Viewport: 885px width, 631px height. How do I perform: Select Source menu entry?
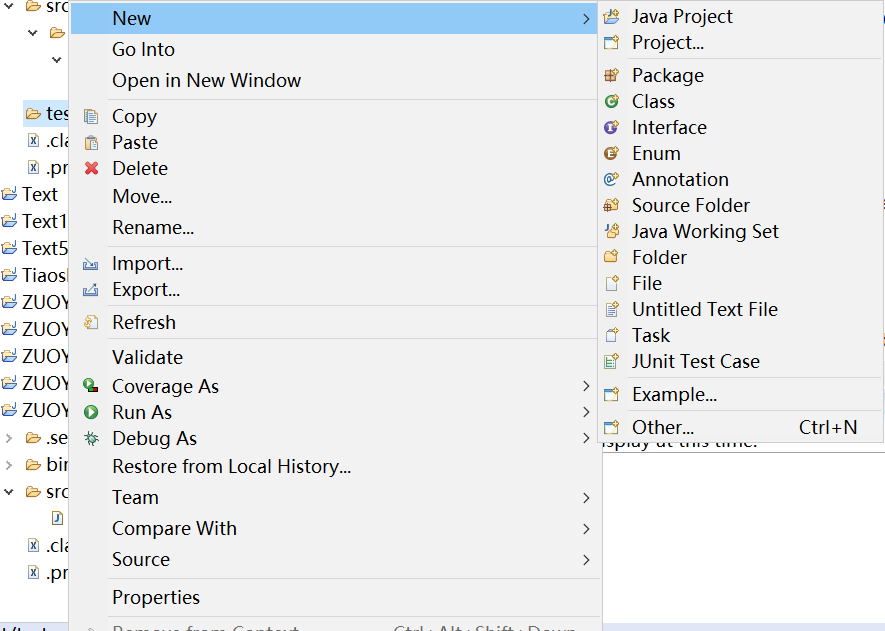(141, 560)
